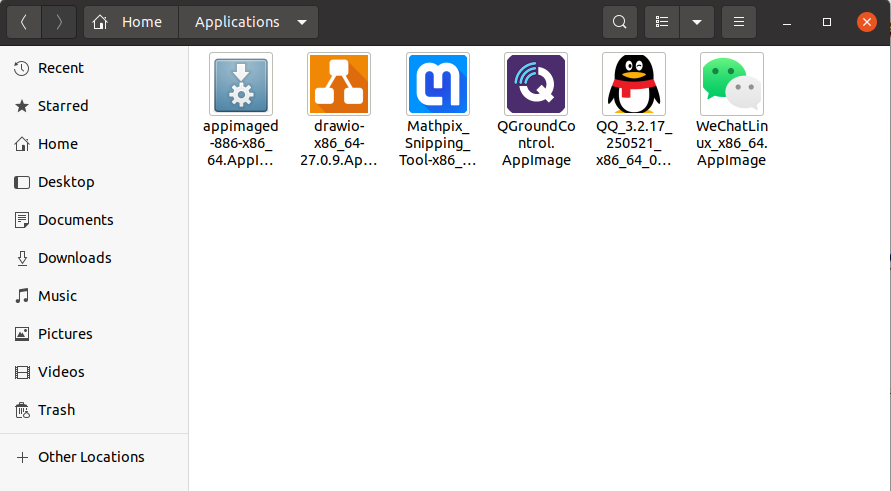The image size is (891, 491).
Task: Click the Music note icon in sidebar
Action: pyautogui.click(x=22, y=296)
